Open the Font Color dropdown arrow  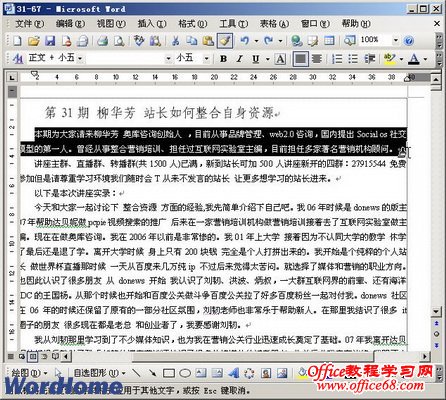pos(425,59)
